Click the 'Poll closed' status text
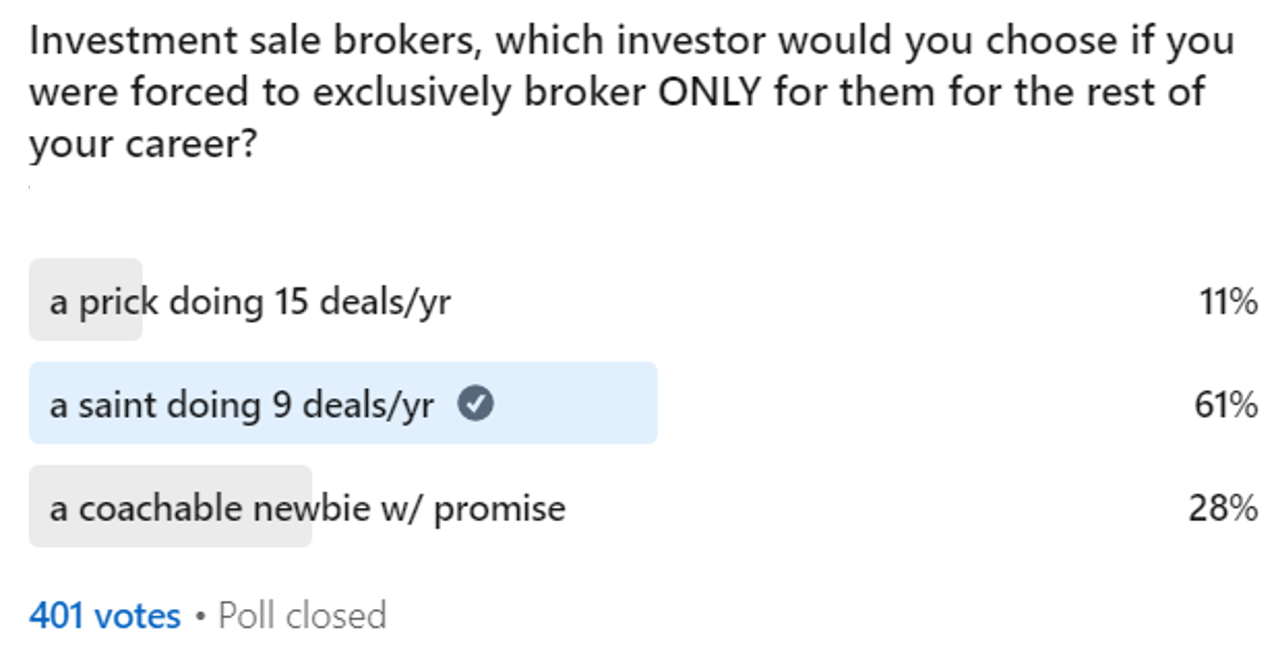 click(302, 615)
